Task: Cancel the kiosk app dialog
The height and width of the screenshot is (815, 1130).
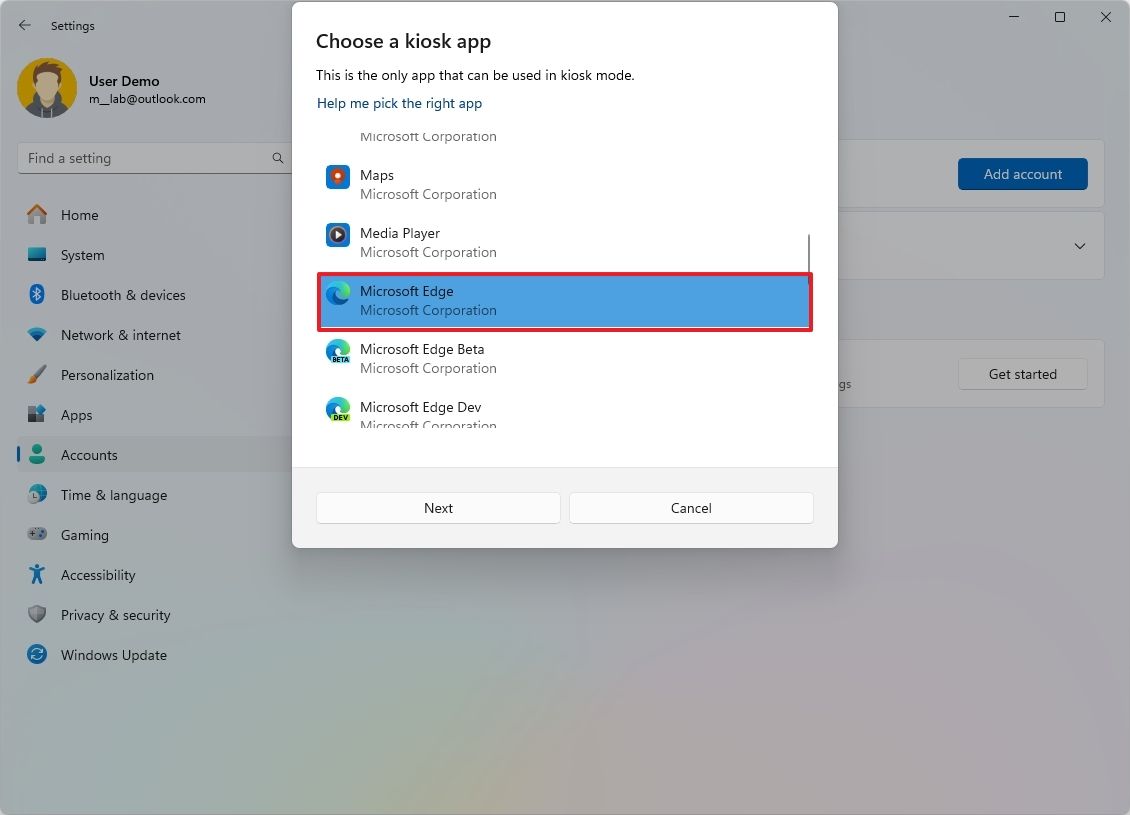Action: pos(690,508)
